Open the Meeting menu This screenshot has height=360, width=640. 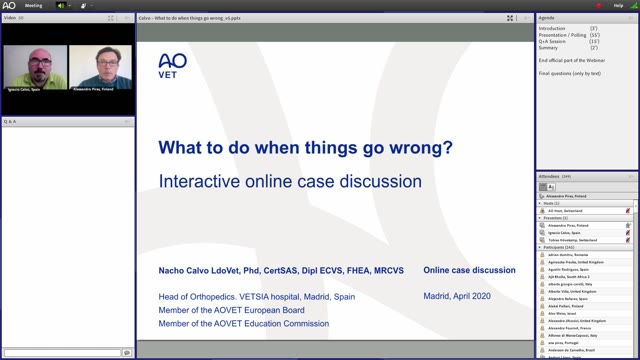[33, 6]
